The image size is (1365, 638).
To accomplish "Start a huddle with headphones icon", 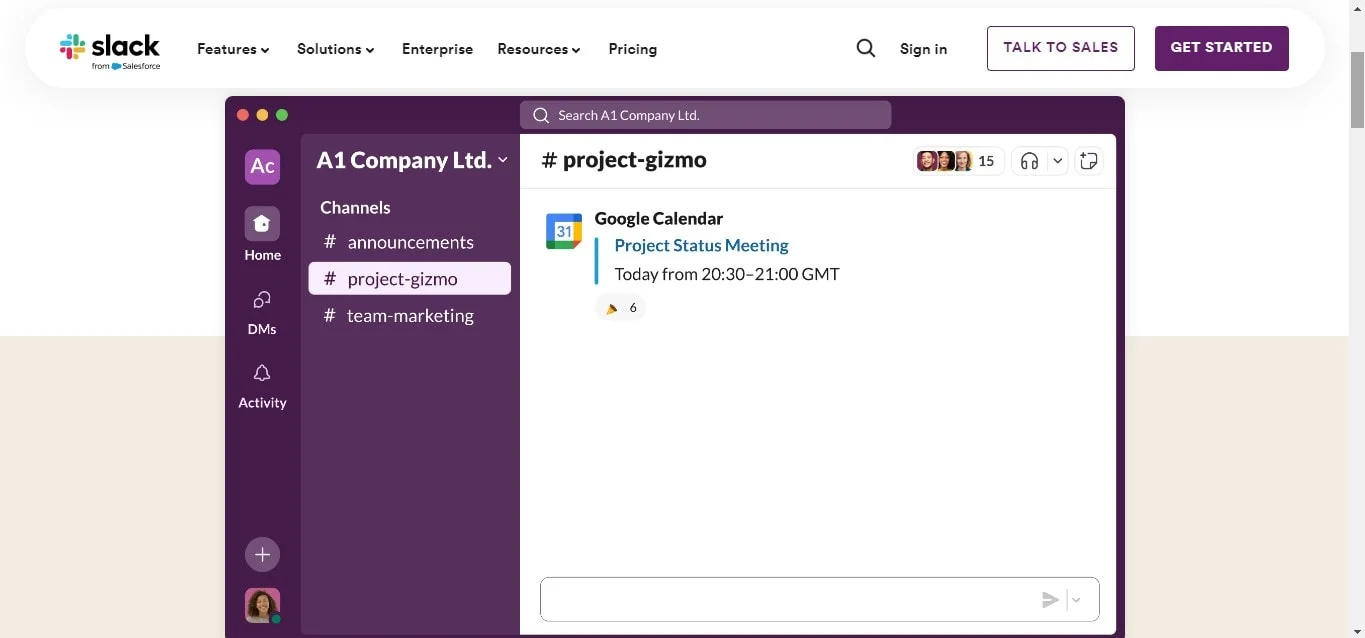I will pyautogui.click(x=1030, y=161).
